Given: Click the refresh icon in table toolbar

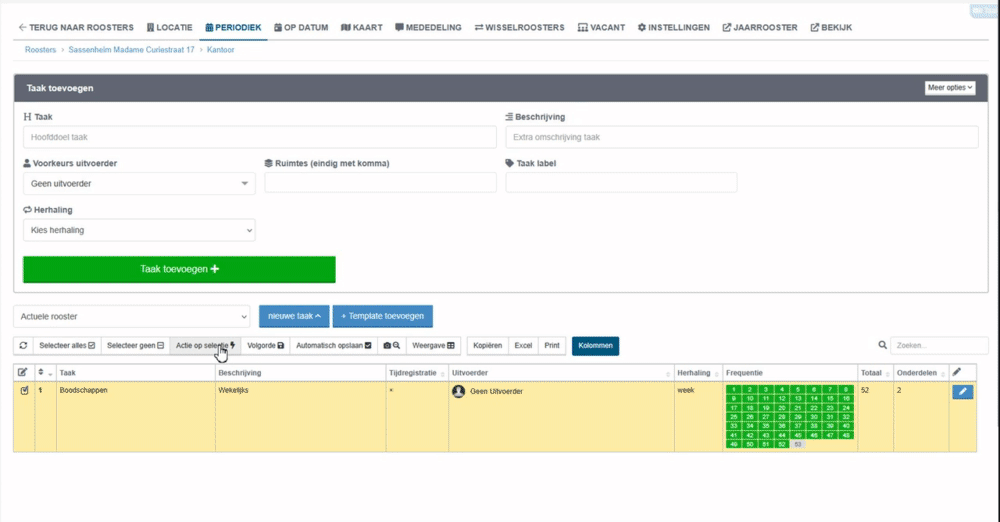Looking at the screenshot, I should click(23, 345).
